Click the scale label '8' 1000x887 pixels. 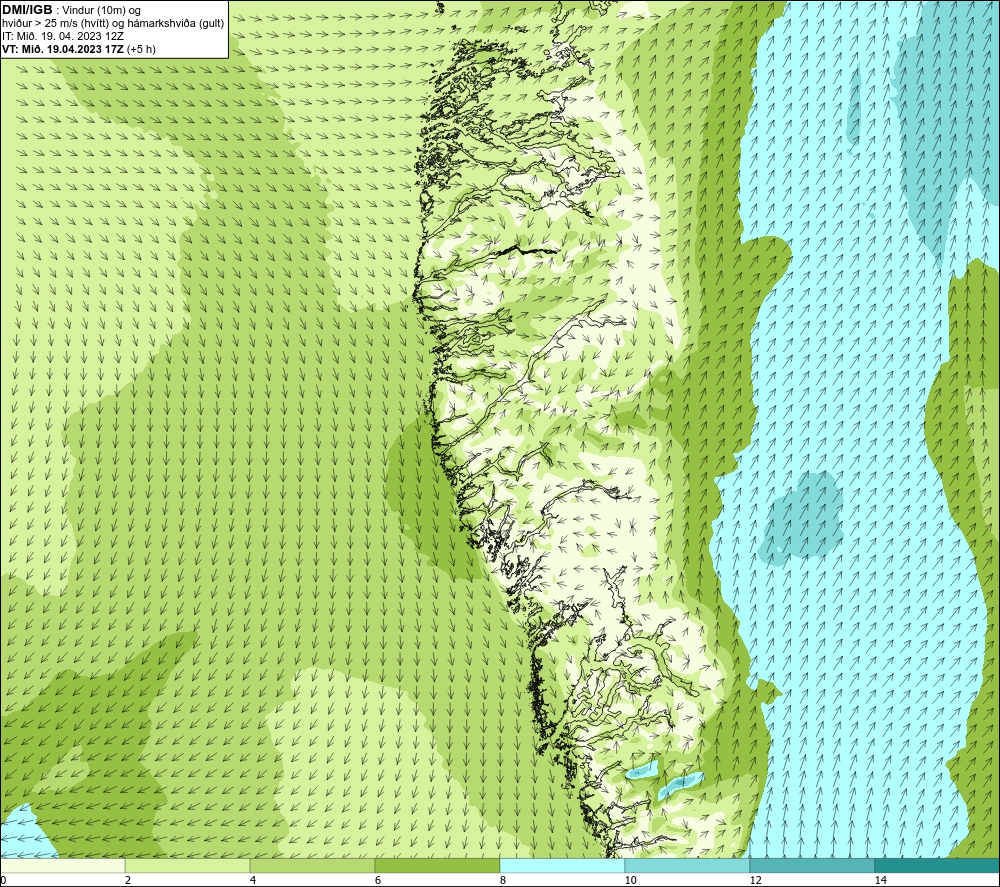click(x=503, y=880)
